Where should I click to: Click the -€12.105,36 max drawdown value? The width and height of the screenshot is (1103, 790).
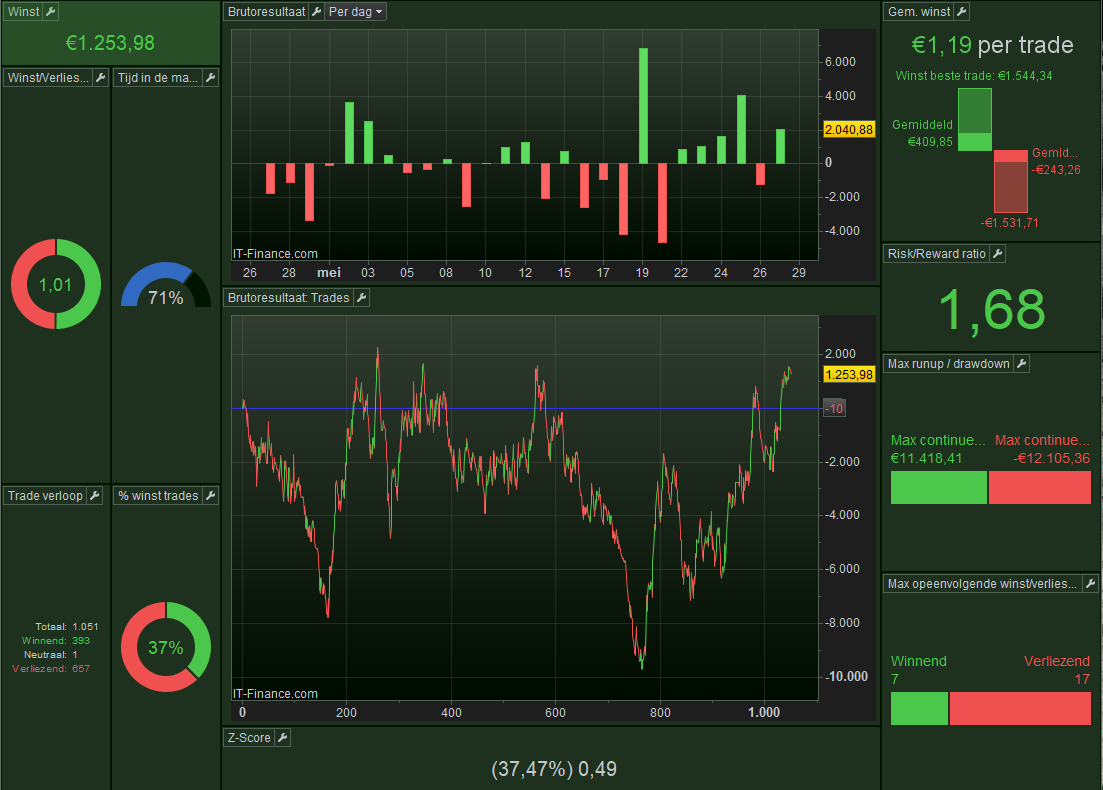point(1052,458)
